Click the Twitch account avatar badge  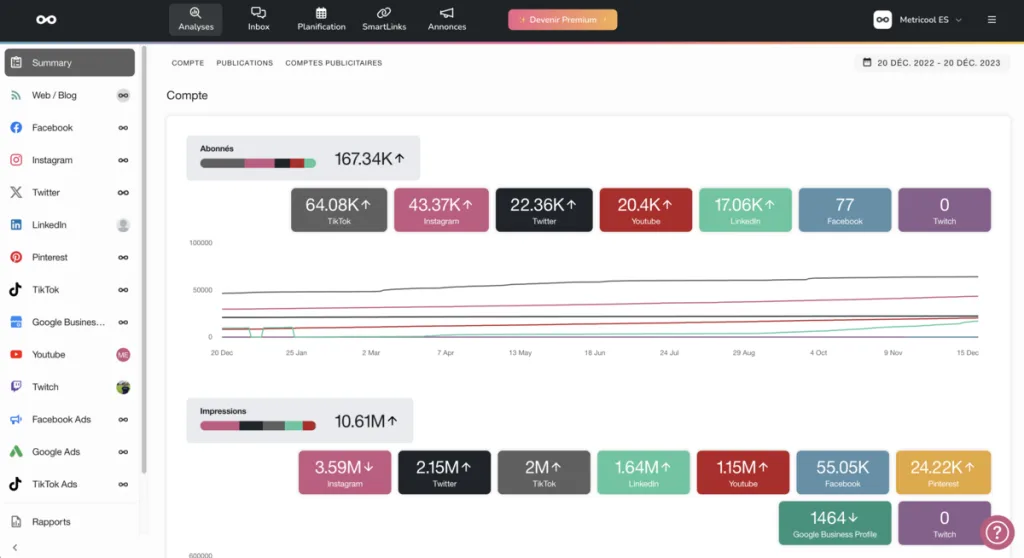123,387
